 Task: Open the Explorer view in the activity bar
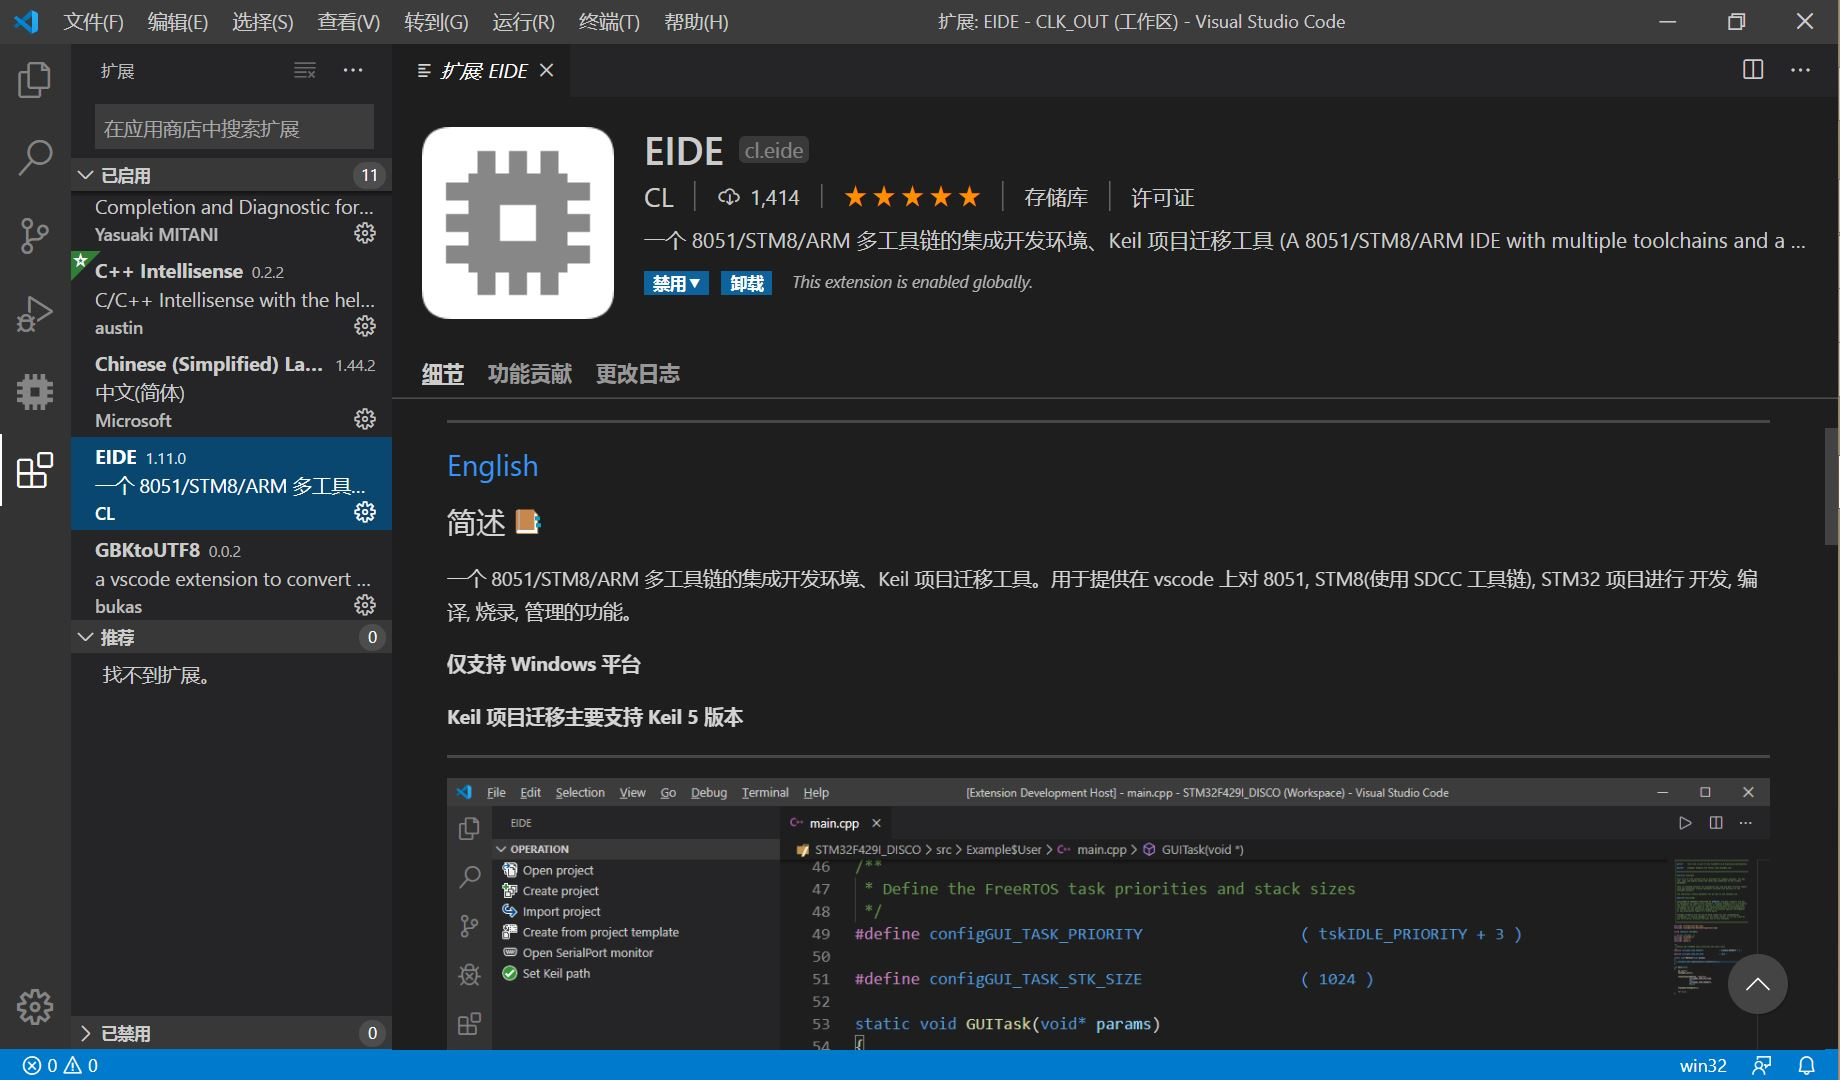click(35, 79)
